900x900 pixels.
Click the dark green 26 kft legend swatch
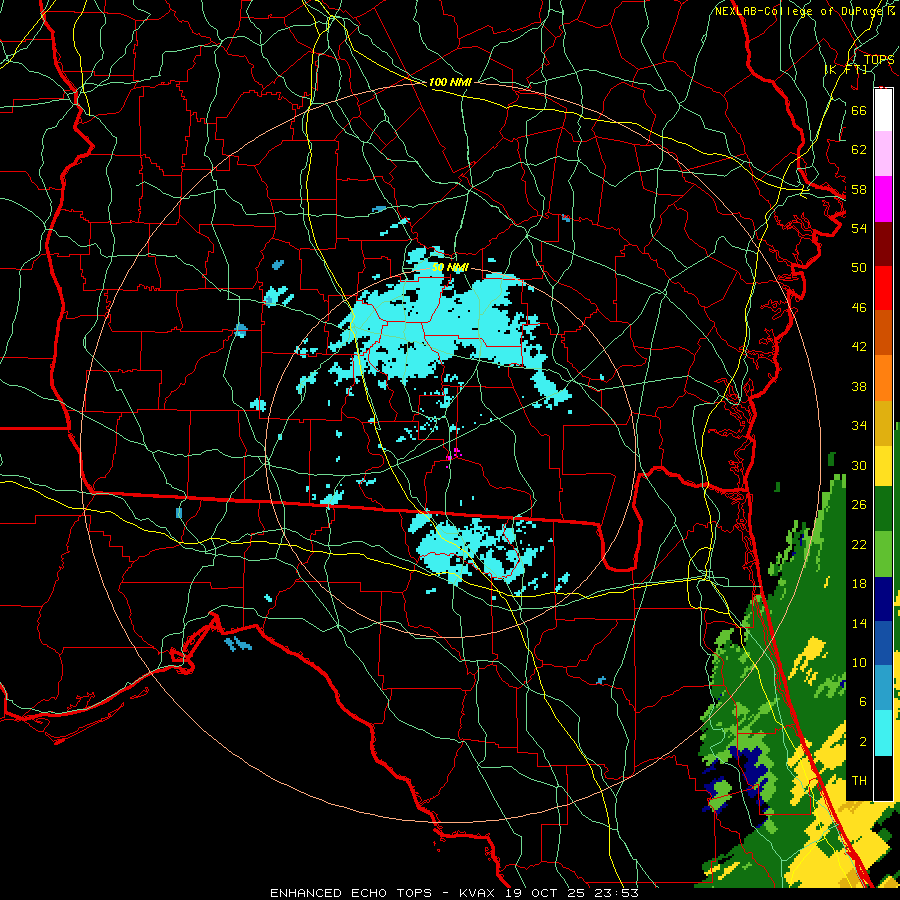point(883,510)
